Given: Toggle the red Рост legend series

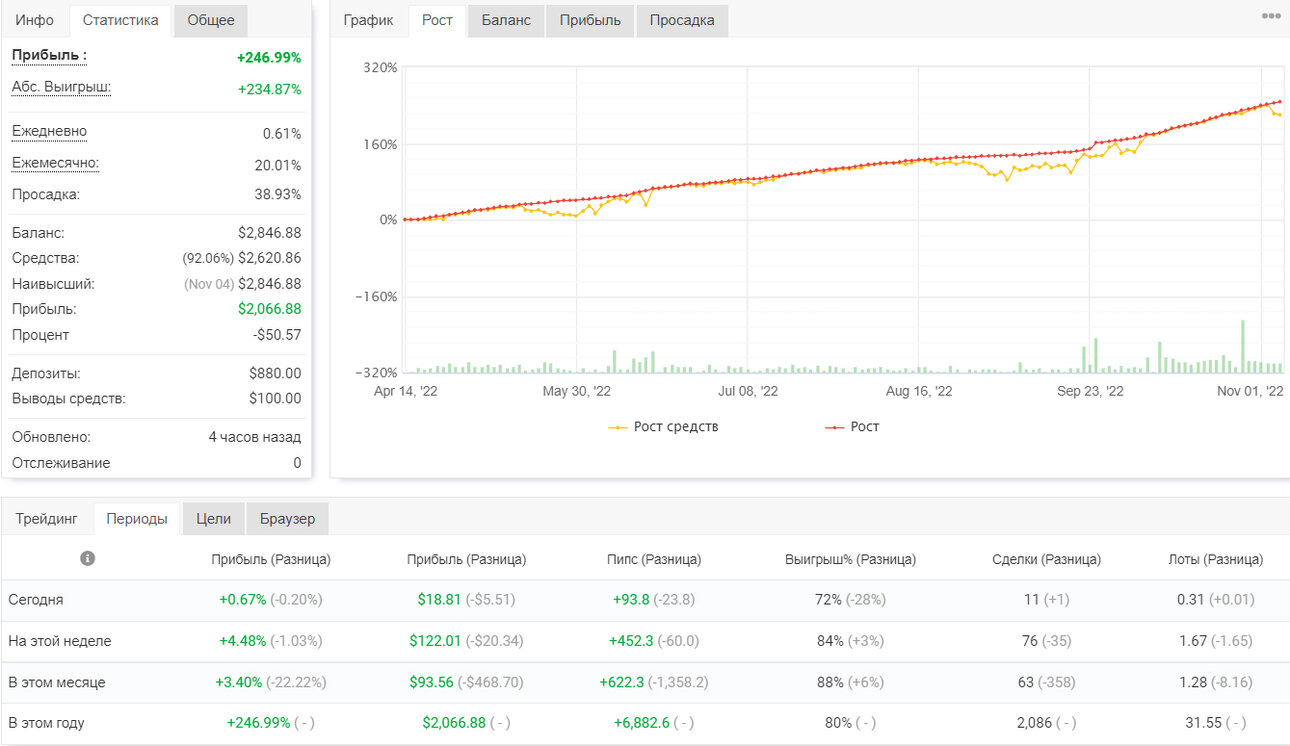Looking at the screenshot, I should coord(852,427).
